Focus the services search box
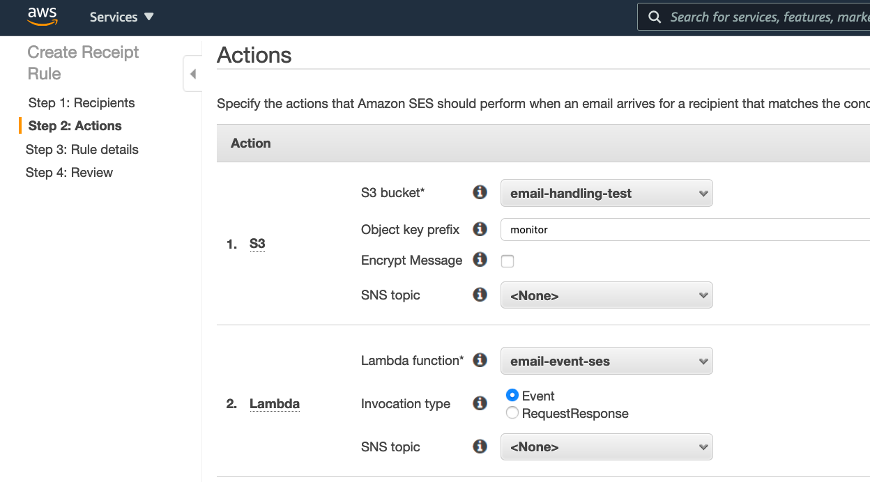The height and width of the screenshot is (483, 870). pos(765,17)
